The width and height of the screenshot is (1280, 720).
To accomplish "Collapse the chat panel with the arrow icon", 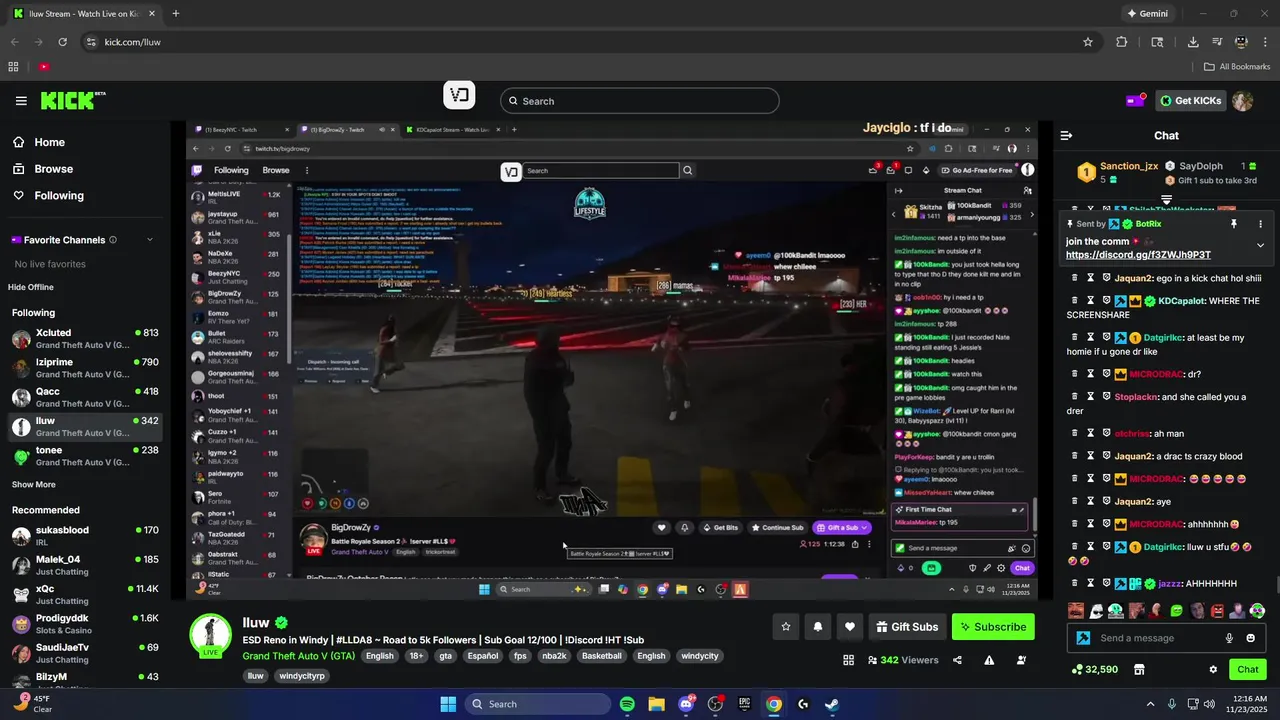I will pyautogui.click(x=1066, y=136).
